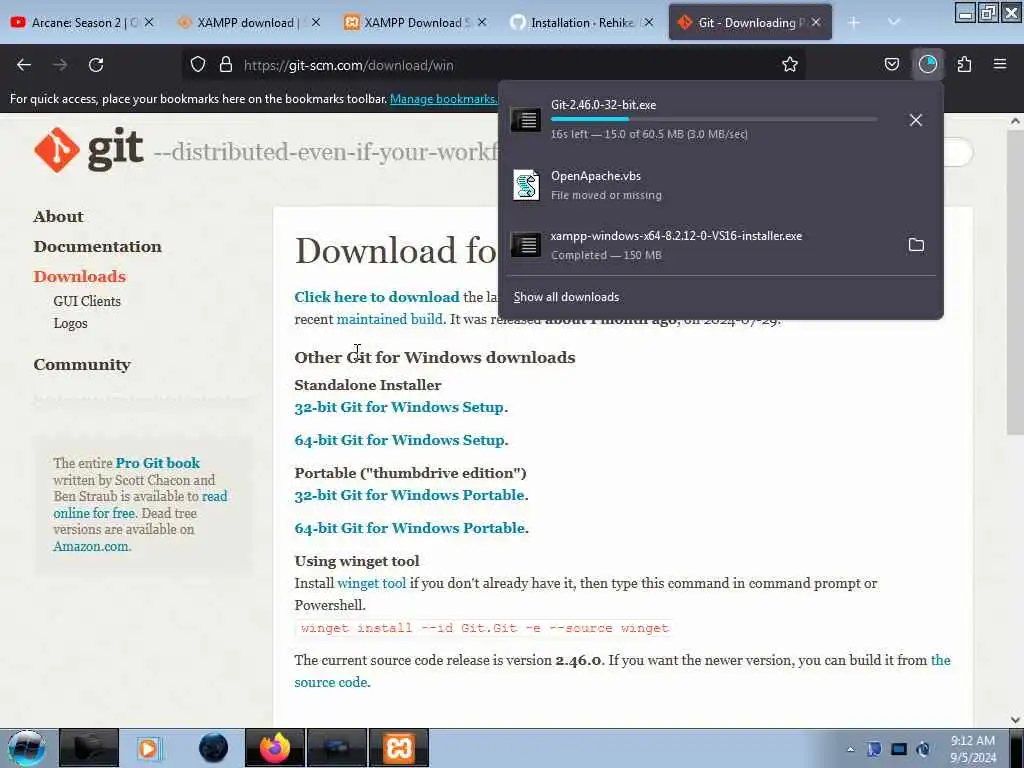
Task: Open the winget tool link
Action: click(372, 583)
